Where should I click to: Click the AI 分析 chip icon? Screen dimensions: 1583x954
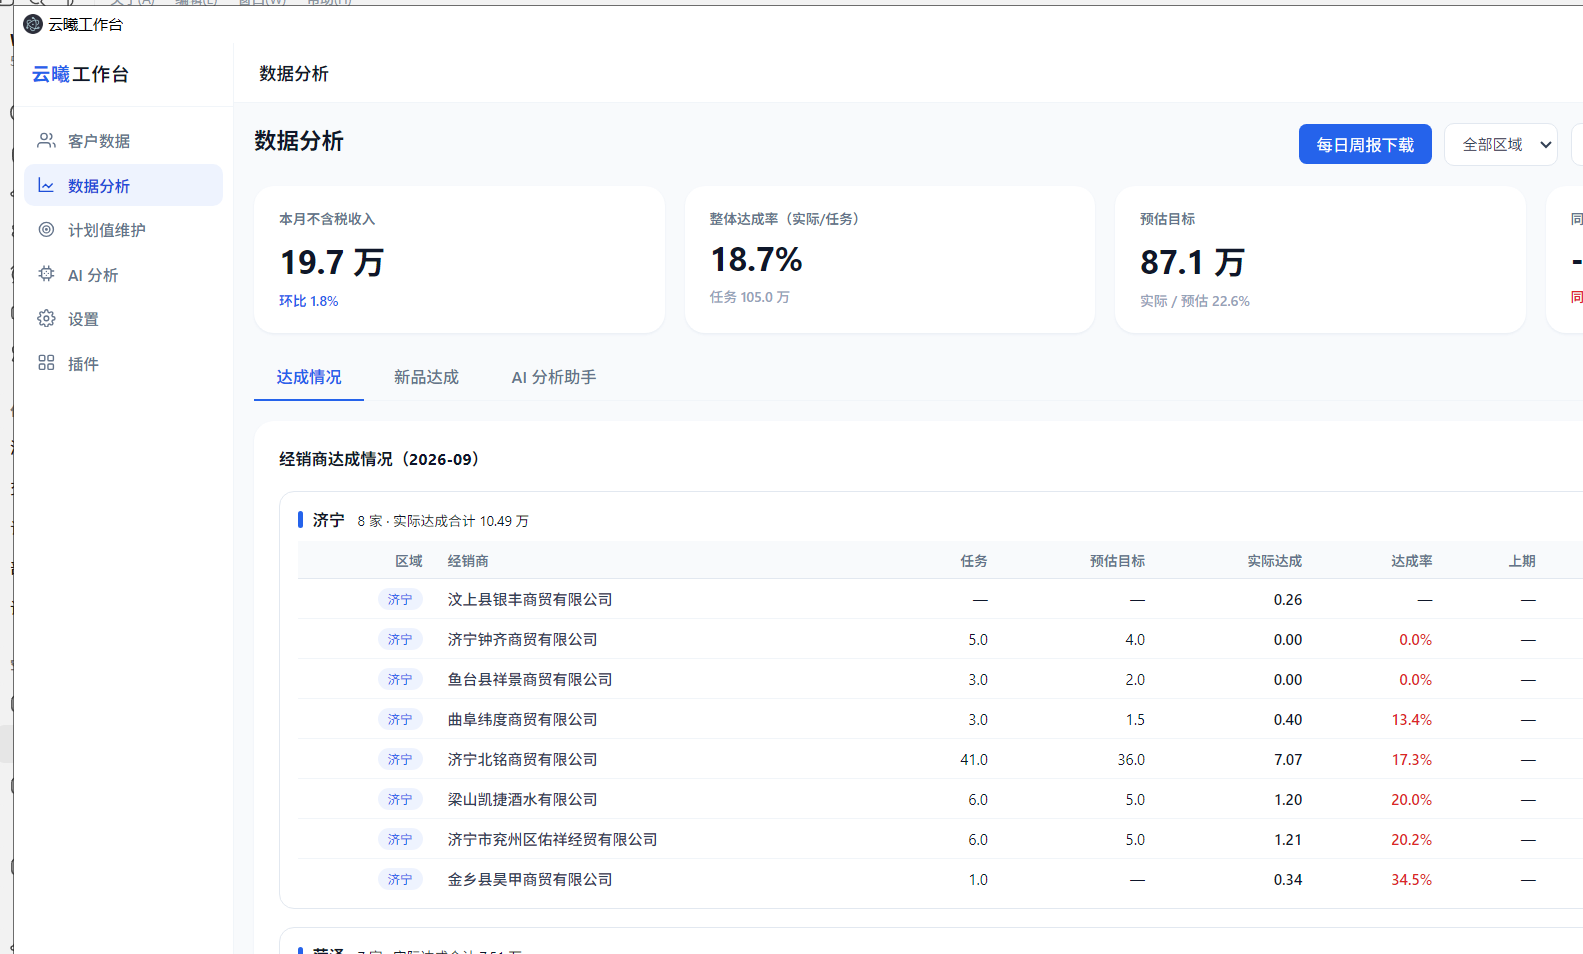[46, 274]
